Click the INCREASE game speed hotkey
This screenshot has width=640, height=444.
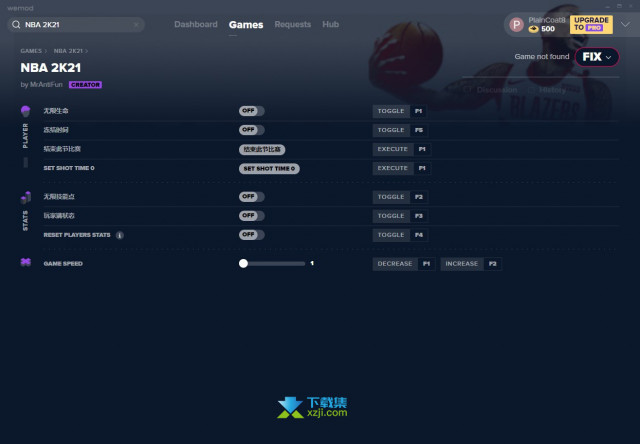click(471, 264)
